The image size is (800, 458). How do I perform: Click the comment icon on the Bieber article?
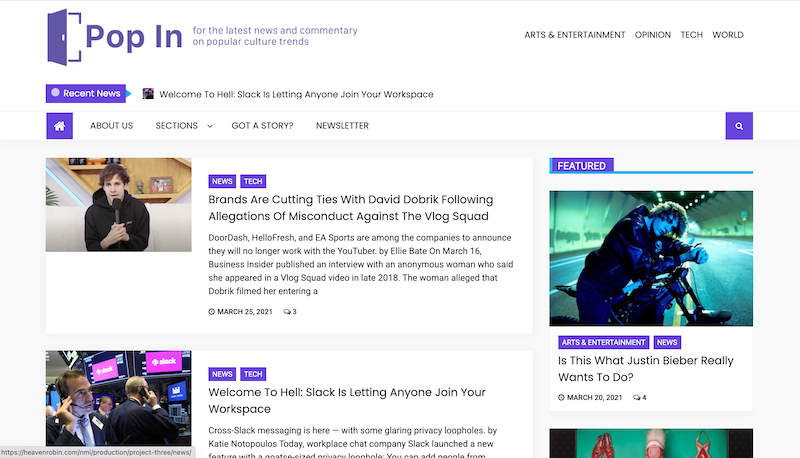[637, 397]
